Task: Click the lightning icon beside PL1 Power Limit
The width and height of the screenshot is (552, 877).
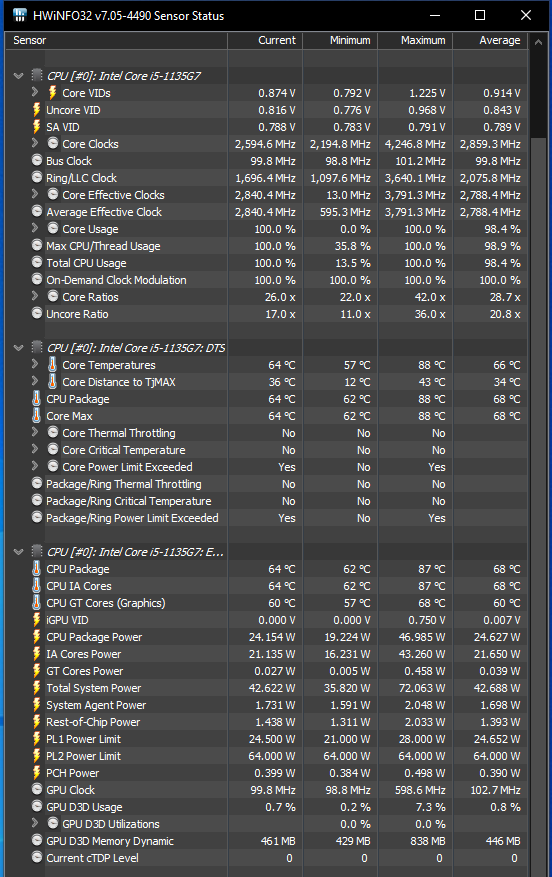Action: click(x=36, y=738)
